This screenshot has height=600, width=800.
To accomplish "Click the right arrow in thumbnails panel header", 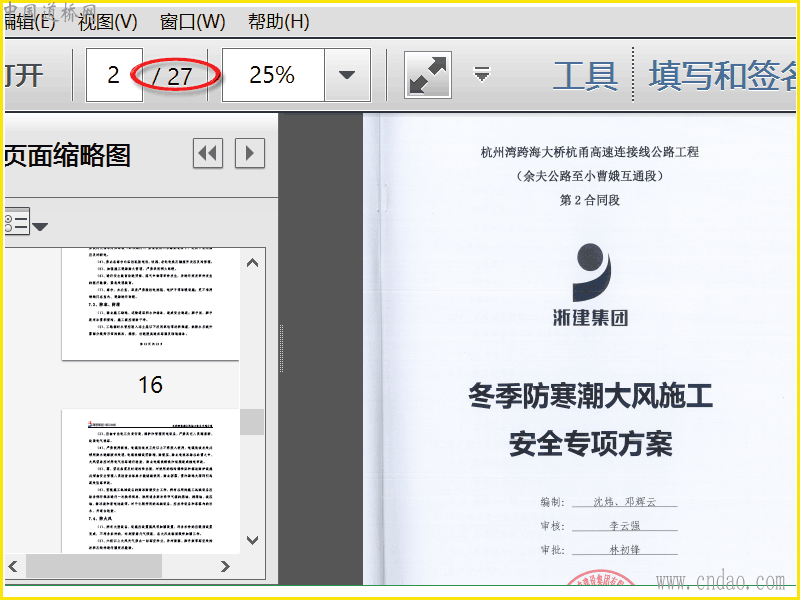I will pos(249,153).
